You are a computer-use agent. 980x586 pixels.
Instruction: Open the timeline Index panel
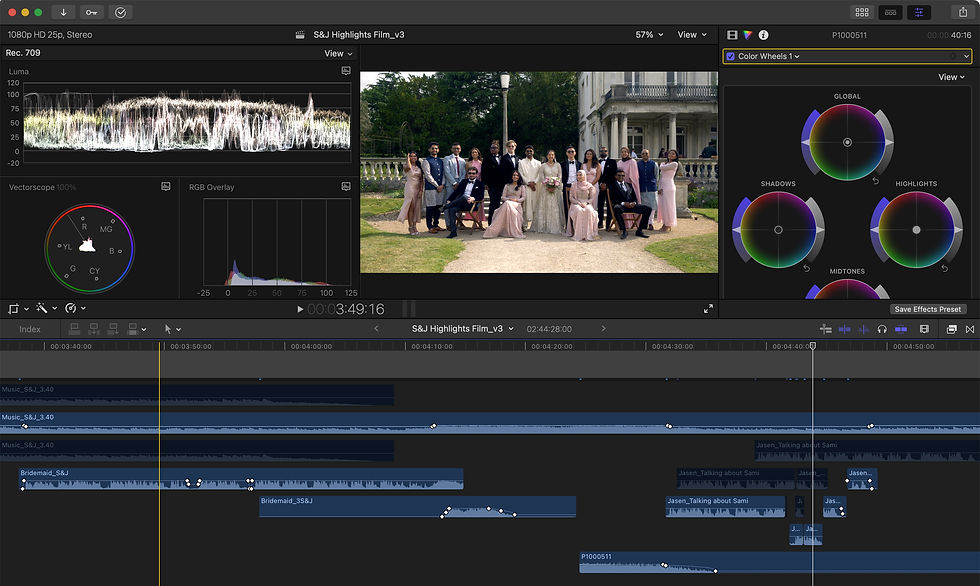click(30, 329)
